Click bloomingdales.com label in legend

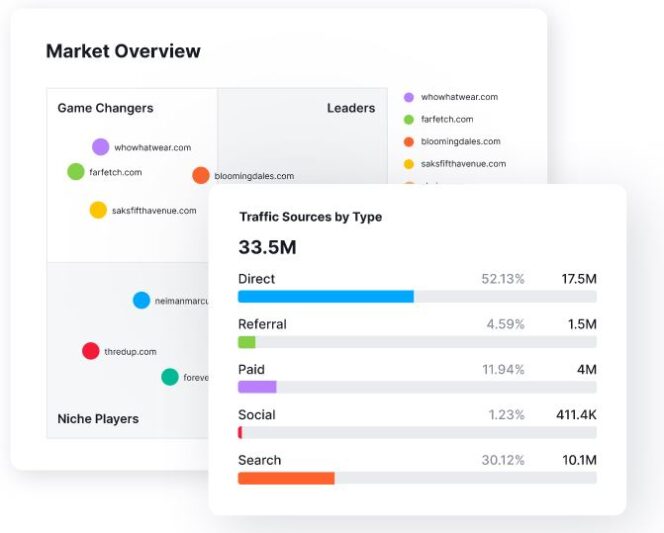(461, 141)
